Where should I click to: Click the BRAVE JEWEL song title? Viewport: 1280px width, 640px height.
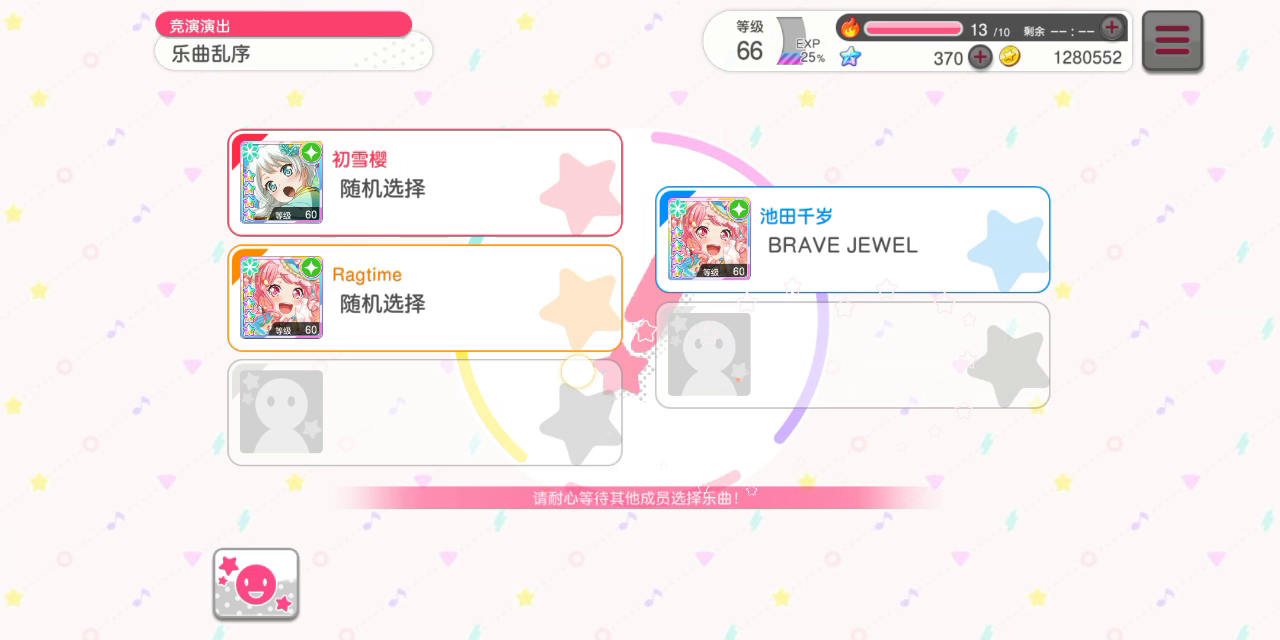[842, 245]
